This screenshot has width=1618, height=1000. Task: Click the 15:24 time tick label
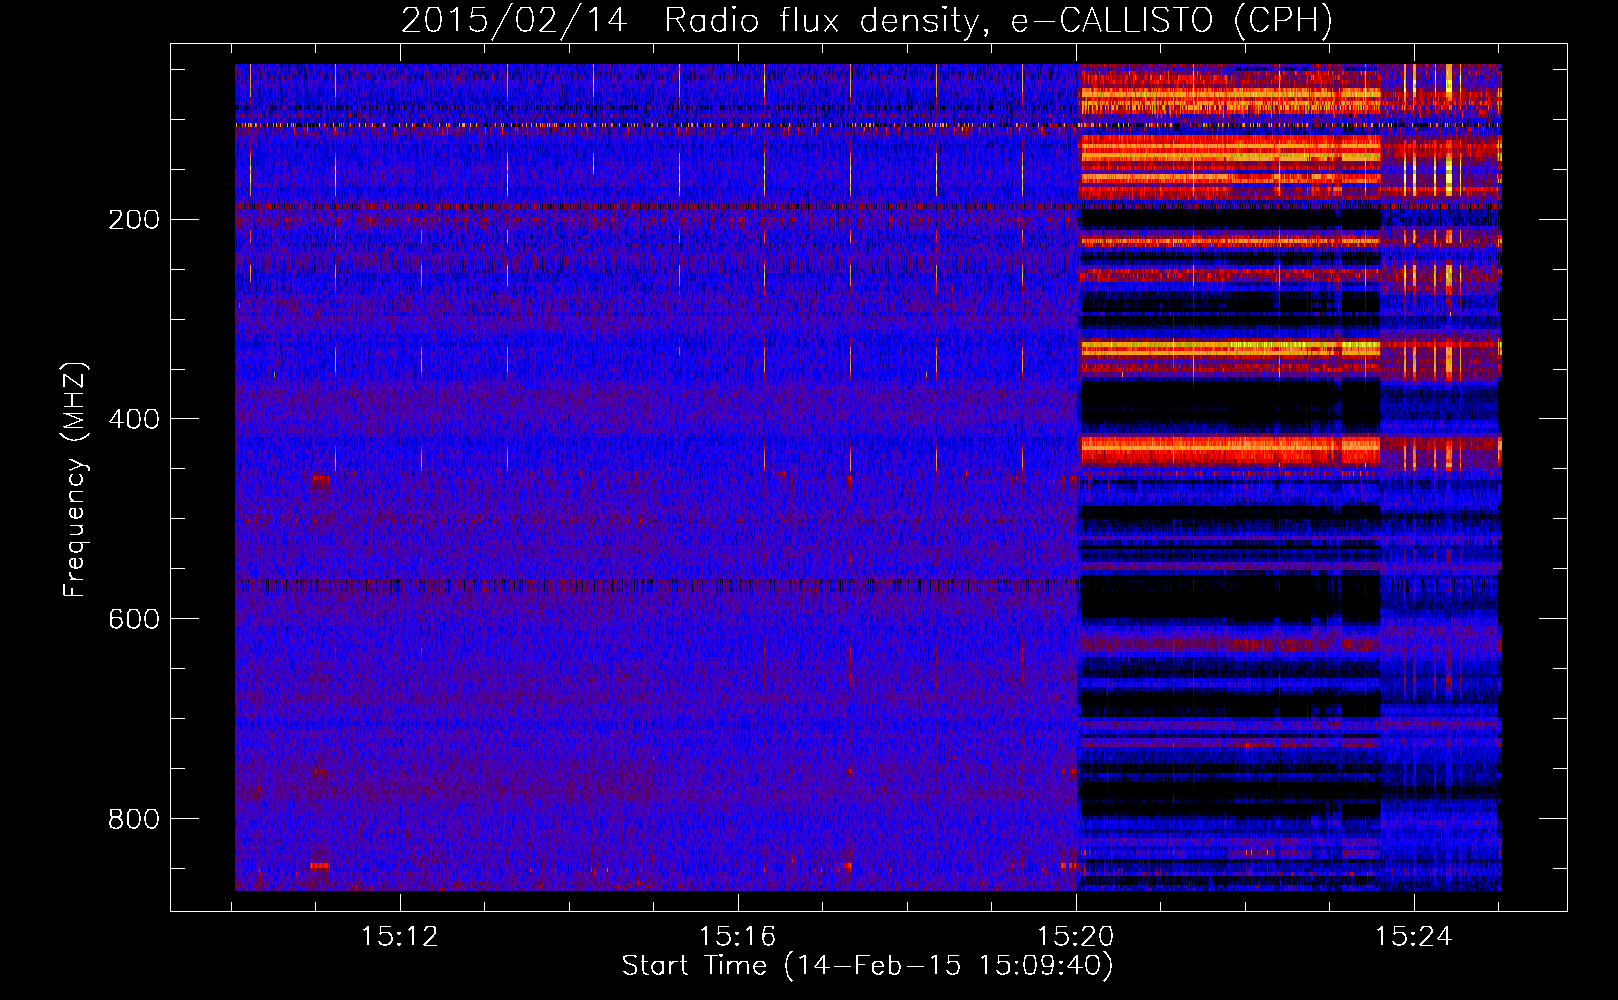pos(1414,937)
